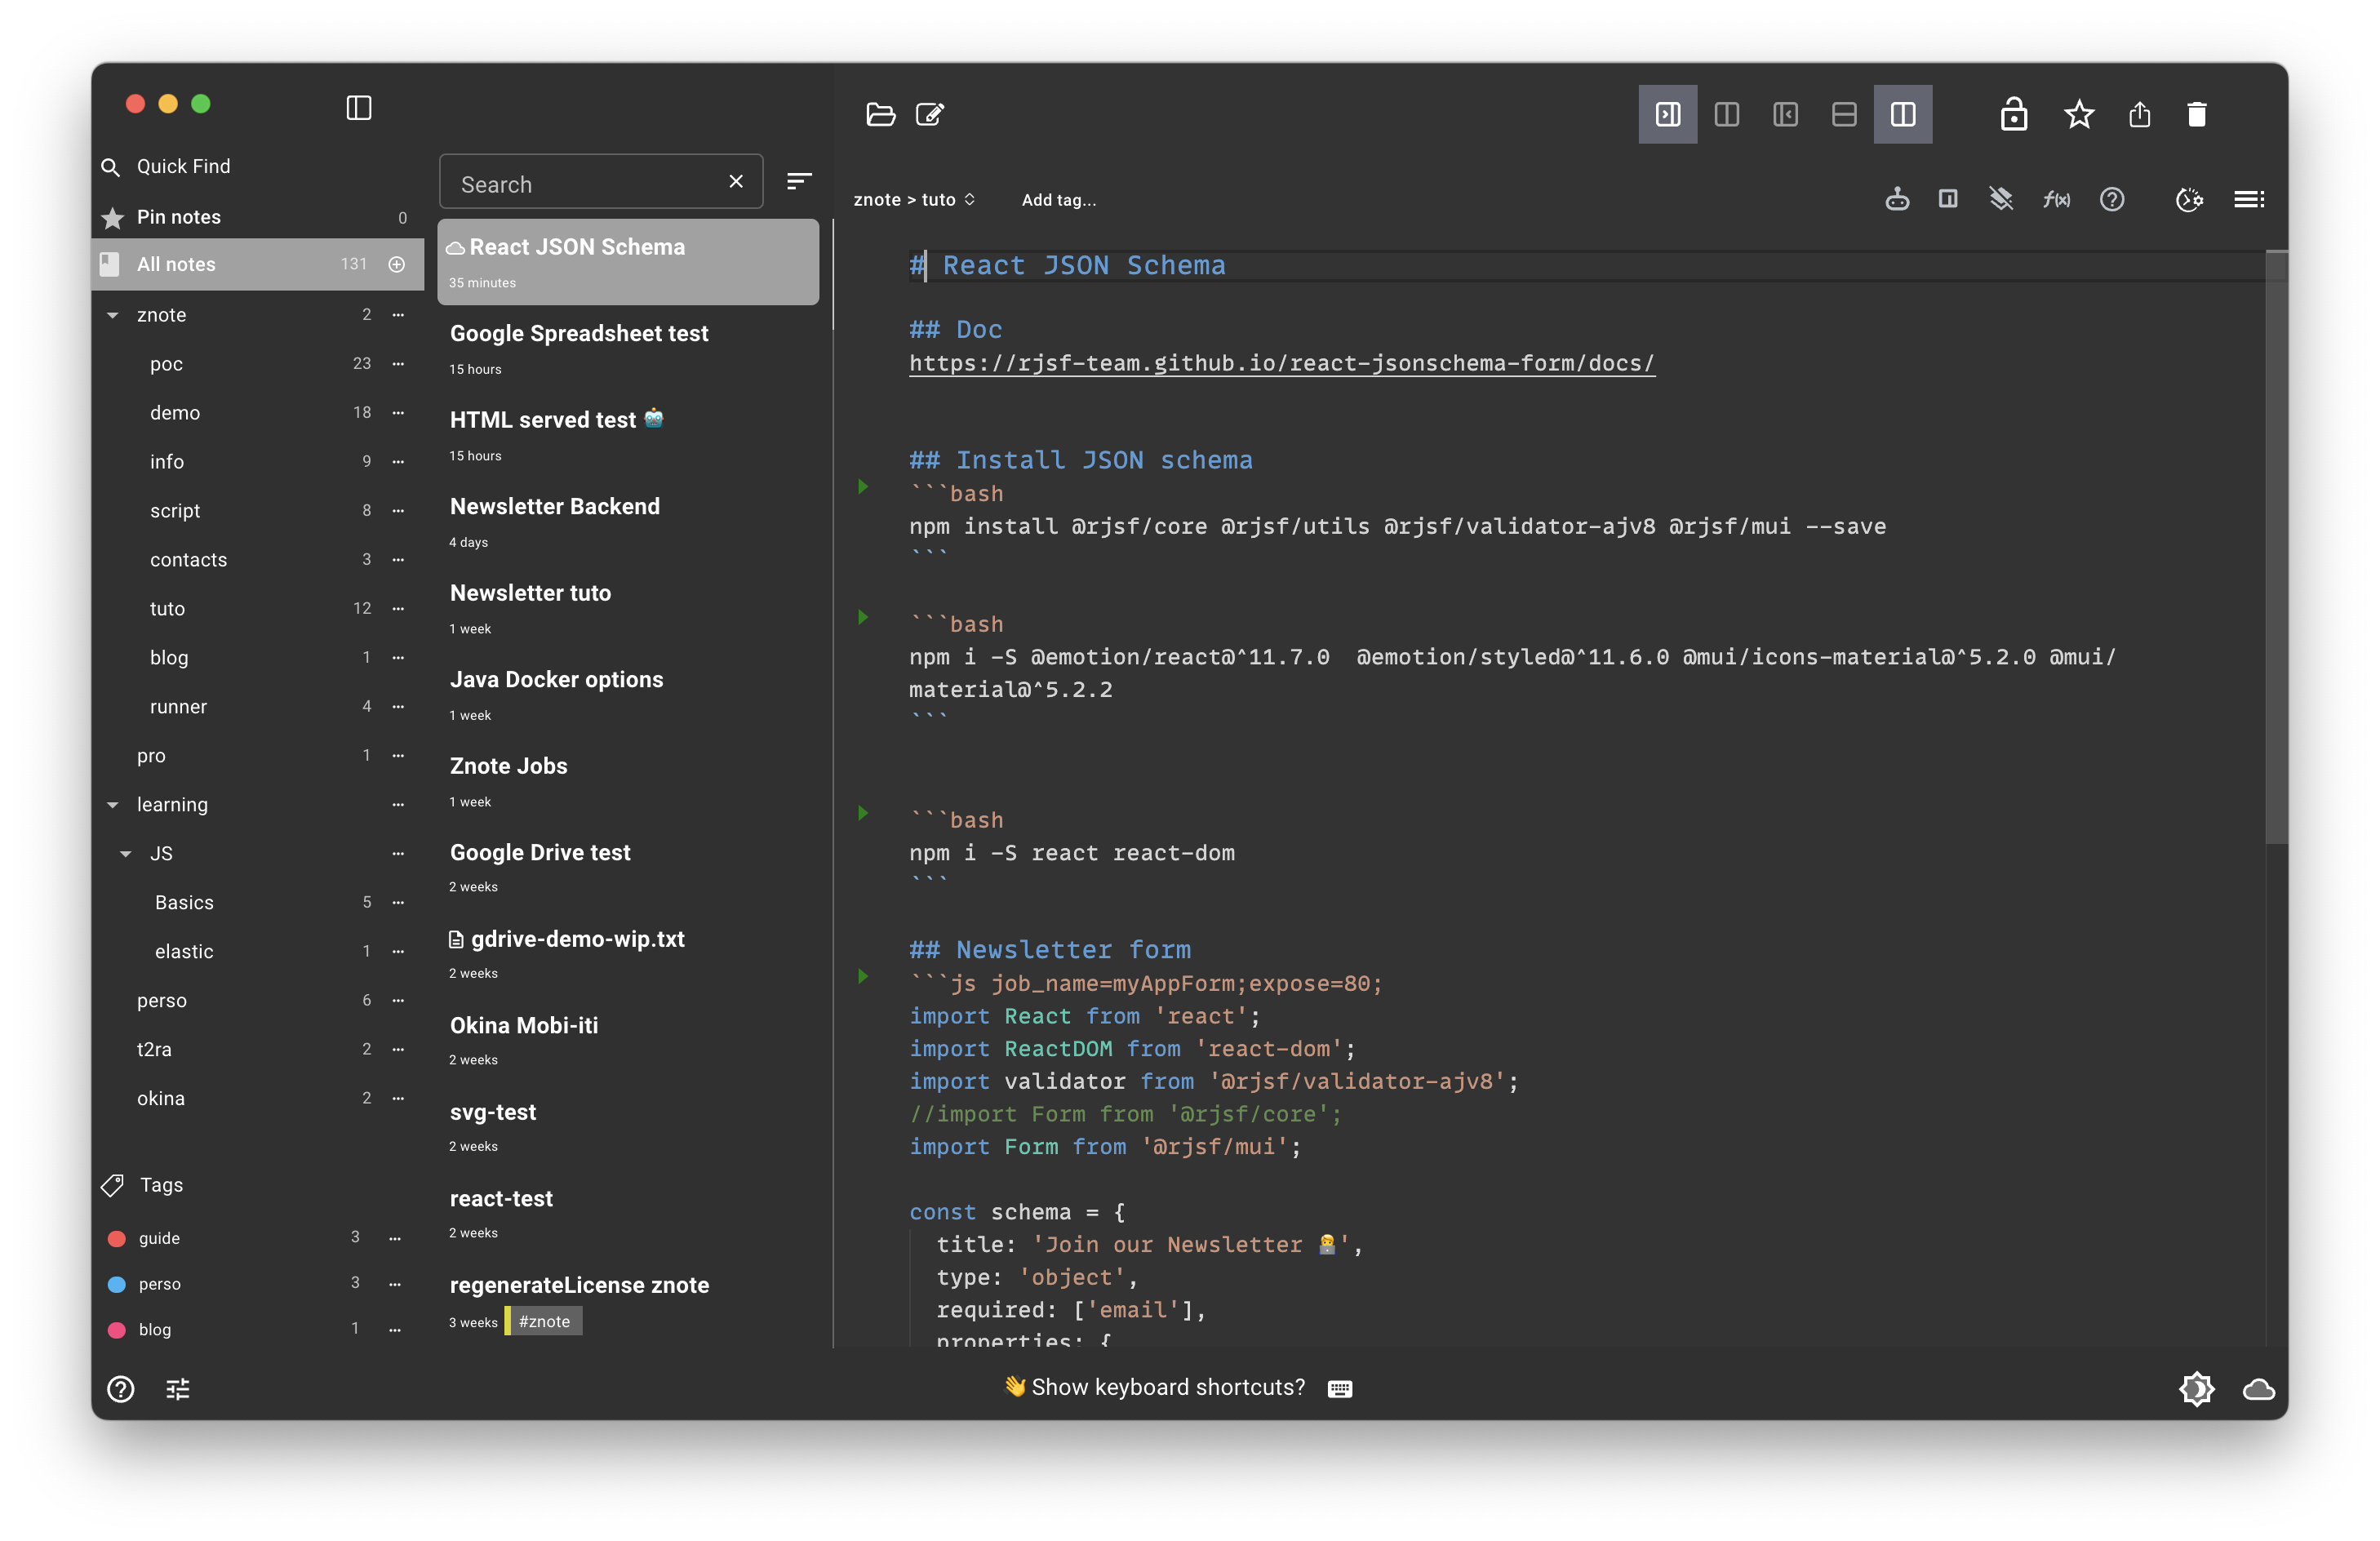Toggle the horizontal split layout icon
Image resolution: width=2380 pixels, height=1541 pixels.
click(1844, 114)
